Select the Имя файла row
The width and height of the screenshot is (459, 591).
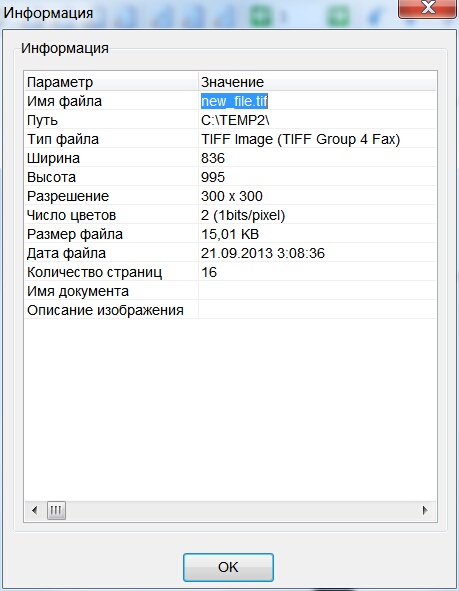[230, 101]
